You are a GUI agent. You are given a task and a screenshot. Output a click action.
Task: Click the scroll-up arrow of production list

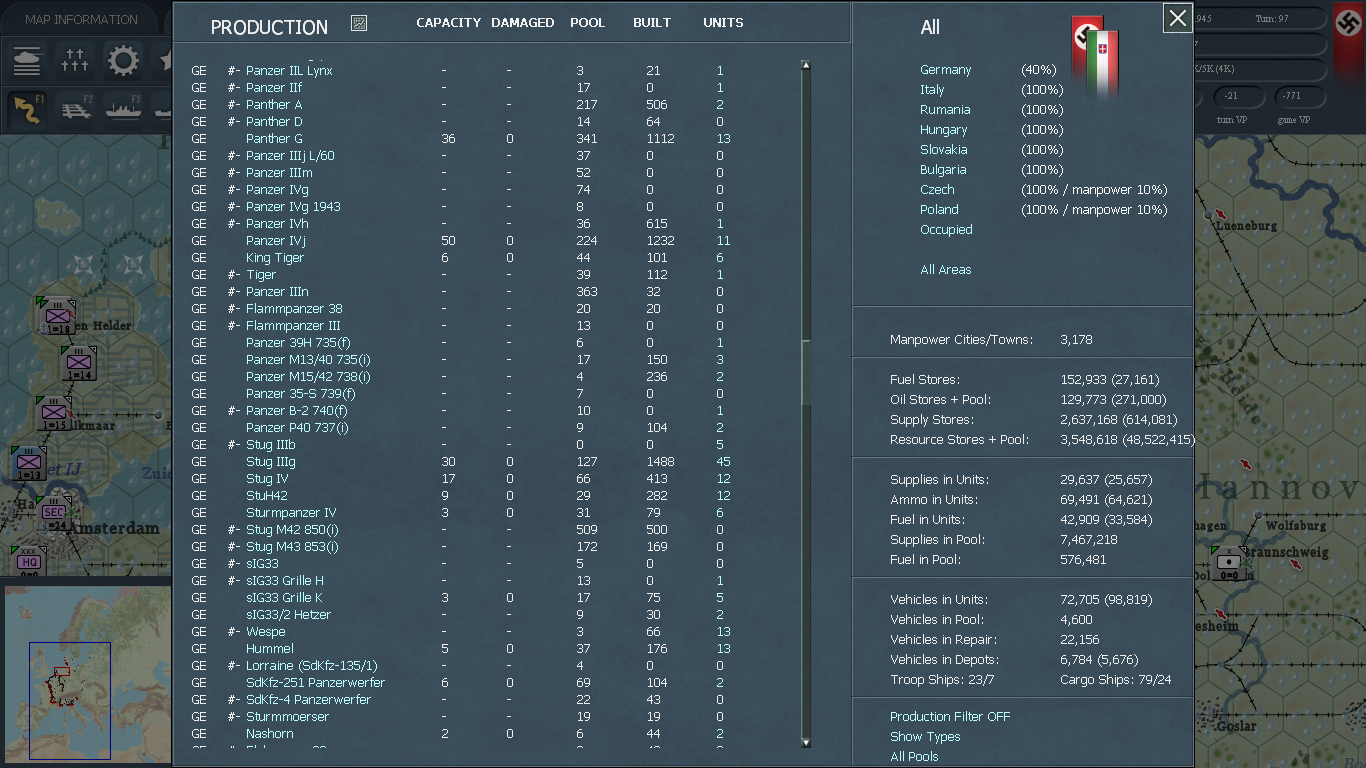[x=806, y=66]
